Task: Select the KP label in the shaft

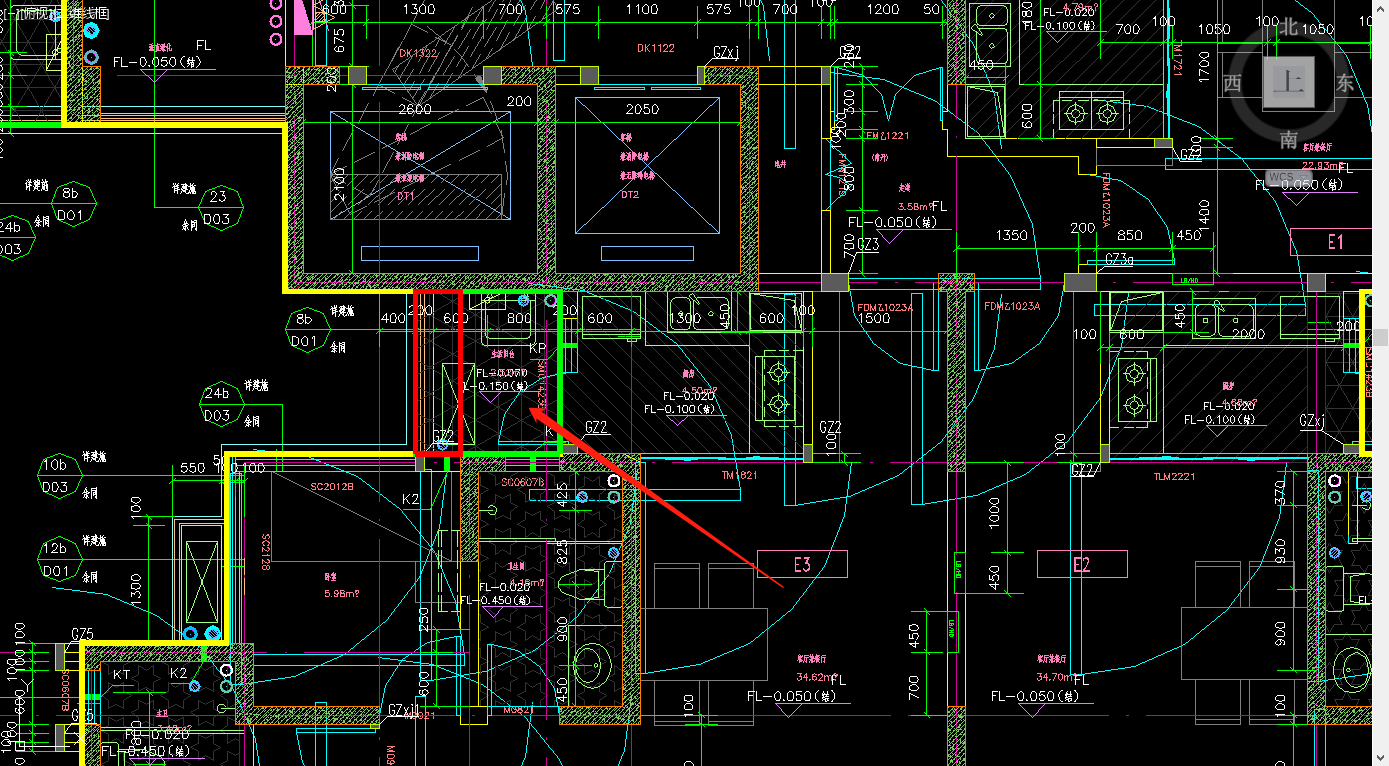Action: point(537,348)
